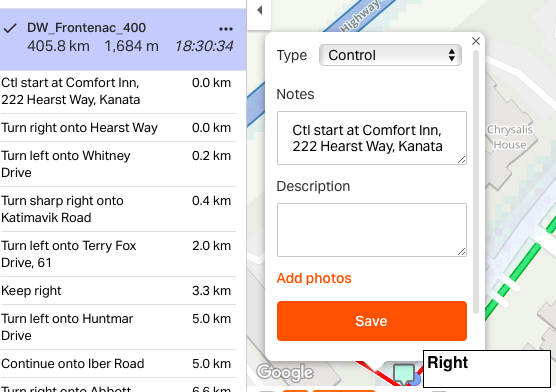Open the three-dot menu for DW_Frontenac_400
556x392 pixels.
(226, 29)
